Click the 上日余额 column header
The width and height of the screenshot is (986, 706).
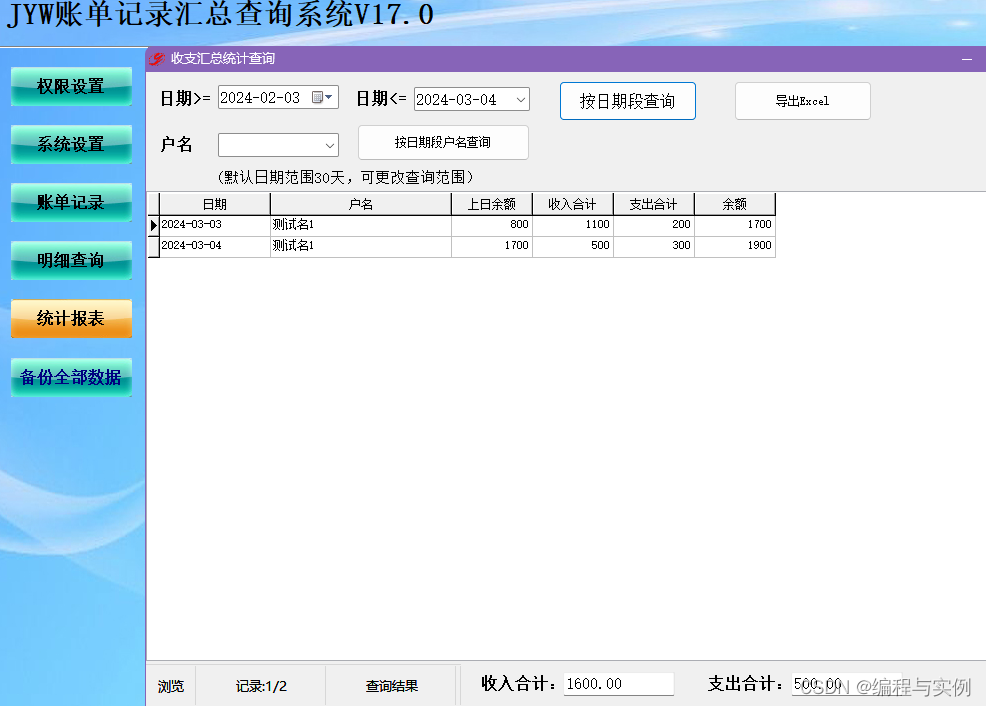492,204
